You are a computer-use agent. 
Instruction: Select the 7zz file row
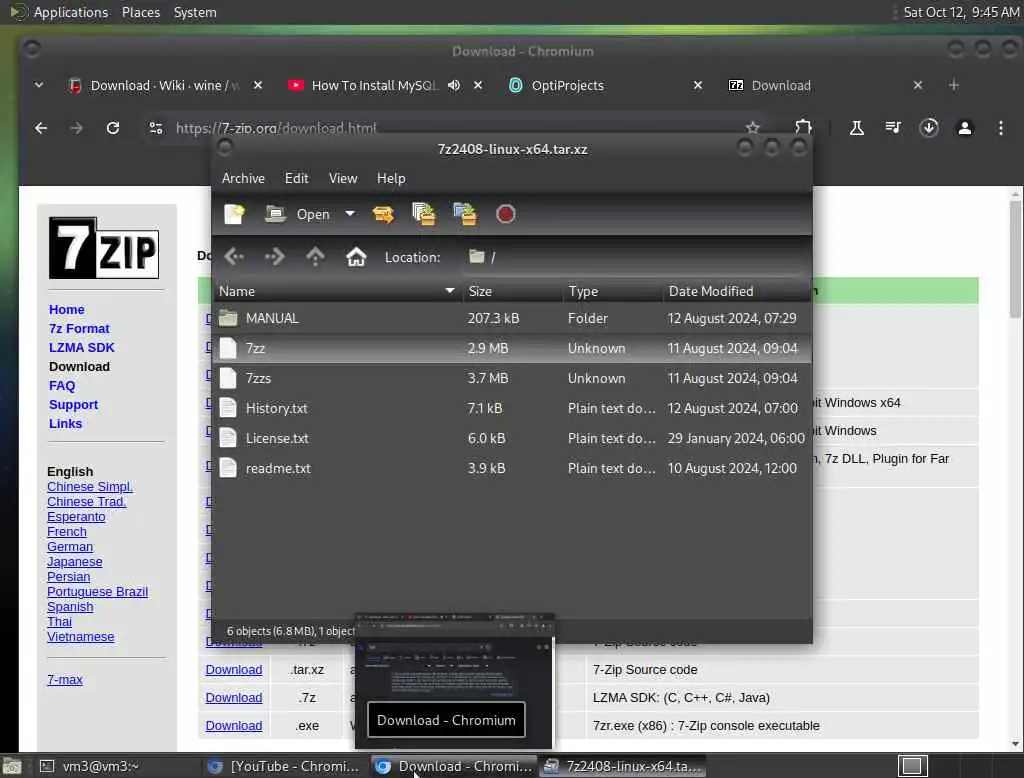(512, 348)
